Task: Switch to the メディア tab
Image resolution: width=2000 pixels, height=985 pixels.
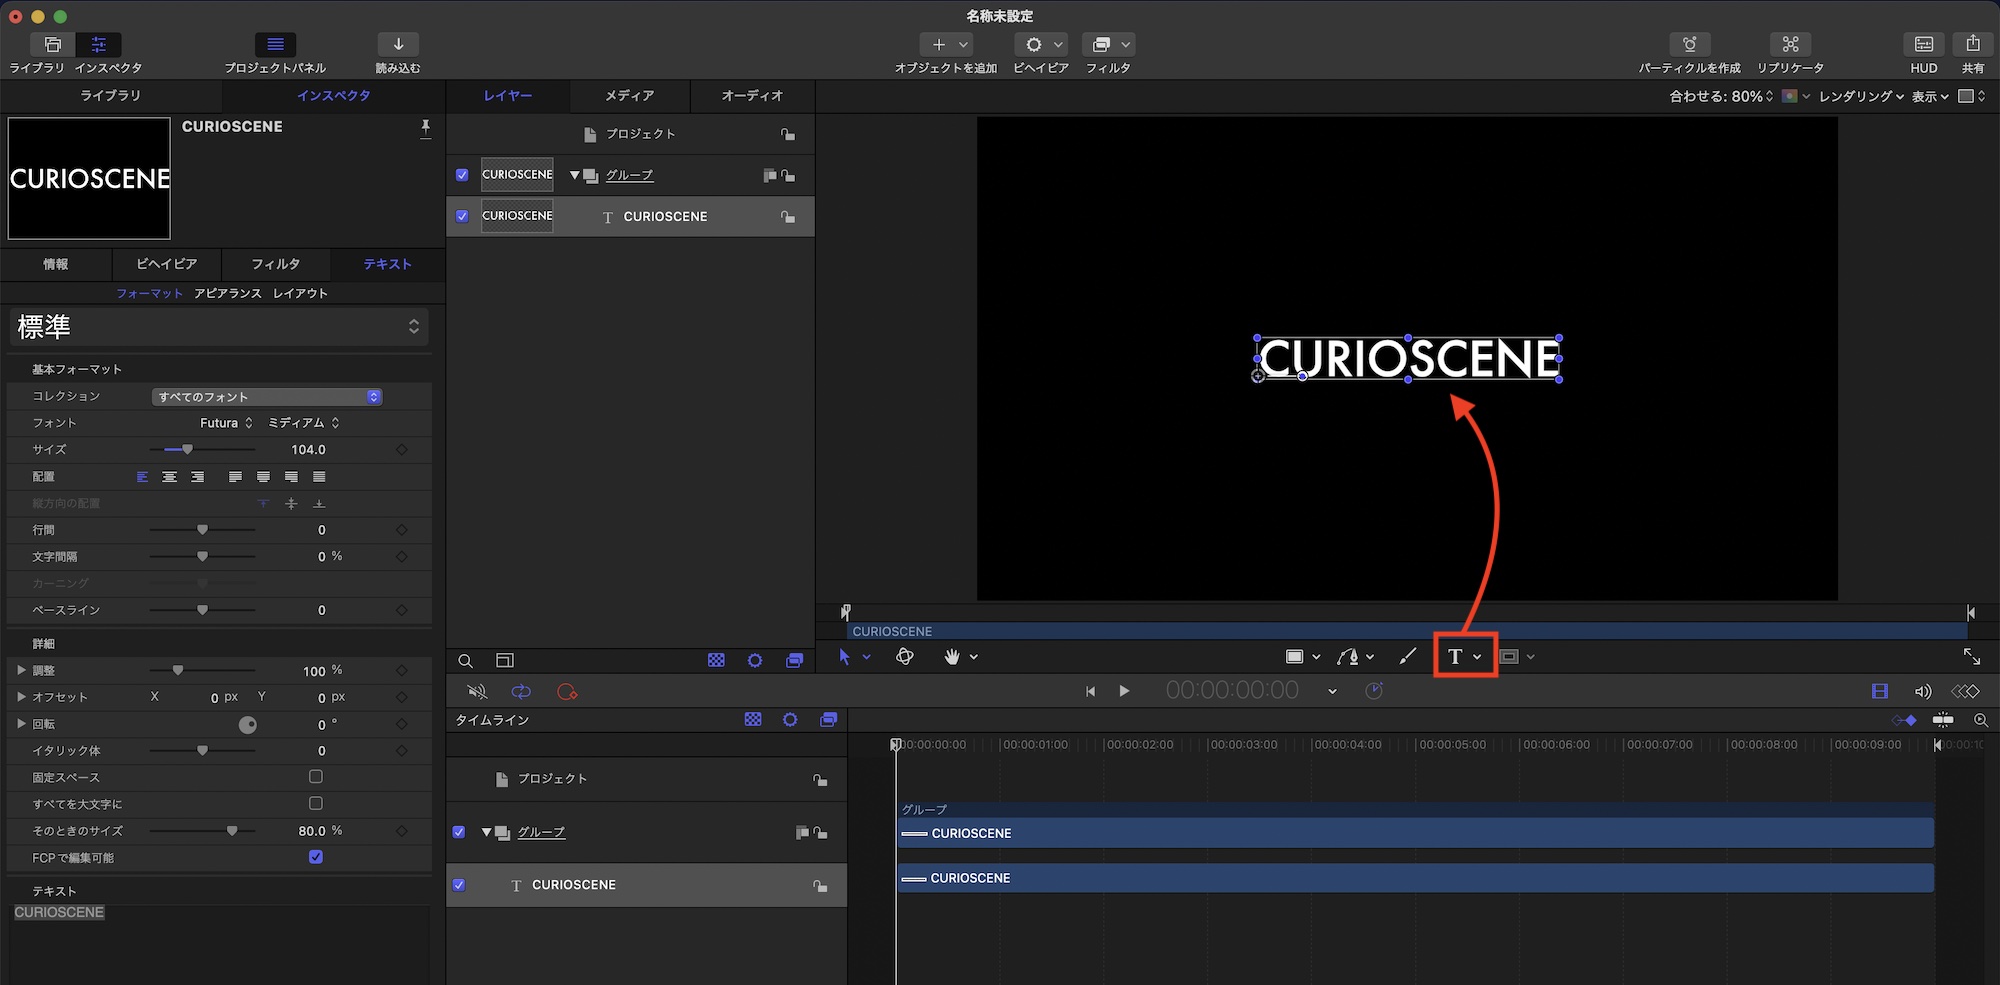Action: click(x=629, y=96)
